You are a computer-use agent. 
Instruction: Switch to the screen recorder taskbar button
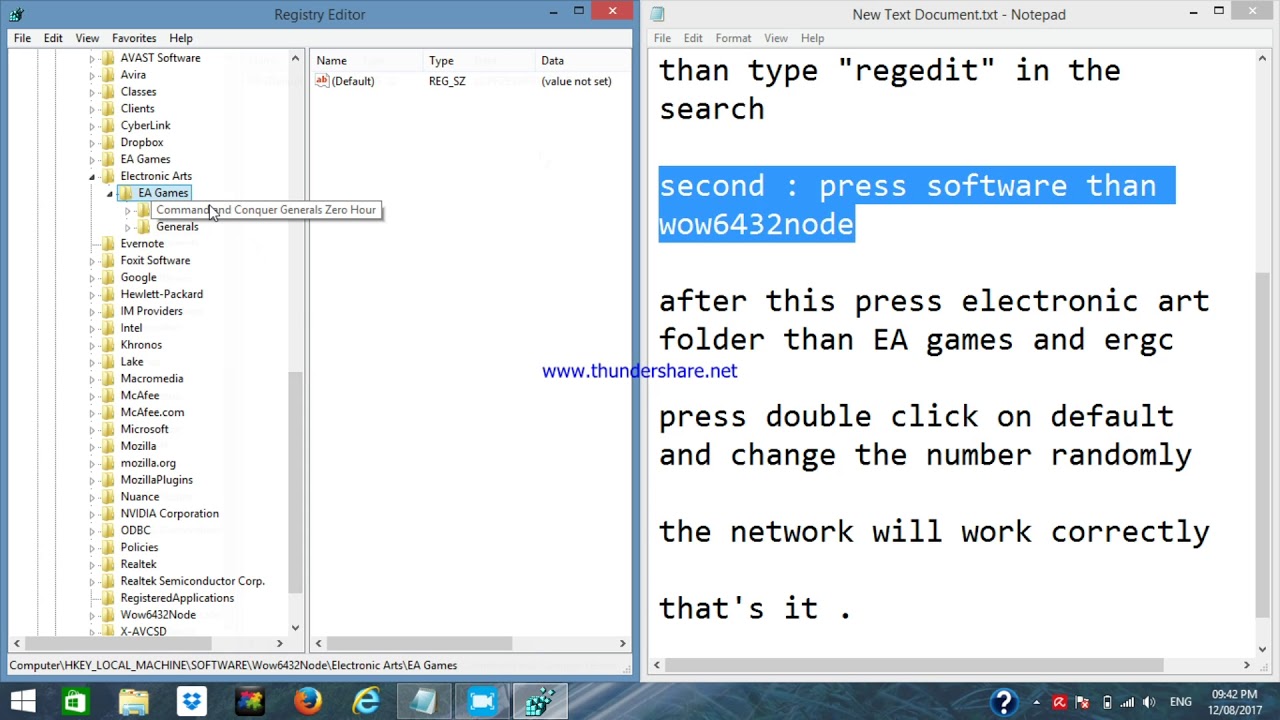[482, 702]
